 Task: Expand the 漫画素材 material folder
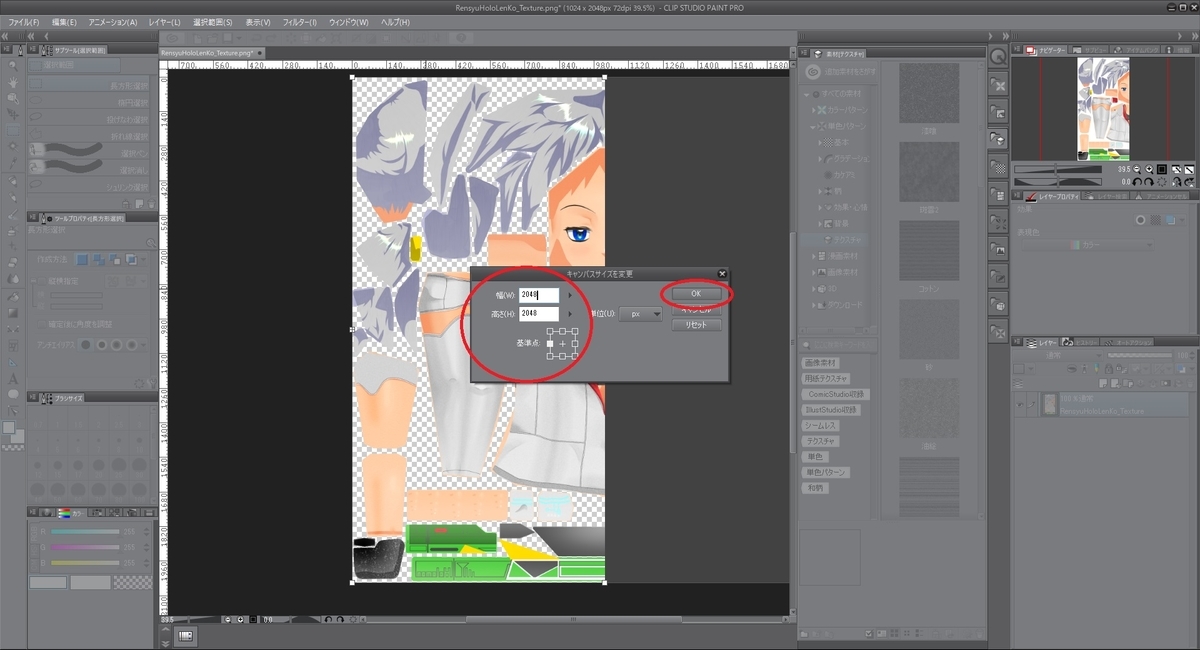click(x=814, y=256)
